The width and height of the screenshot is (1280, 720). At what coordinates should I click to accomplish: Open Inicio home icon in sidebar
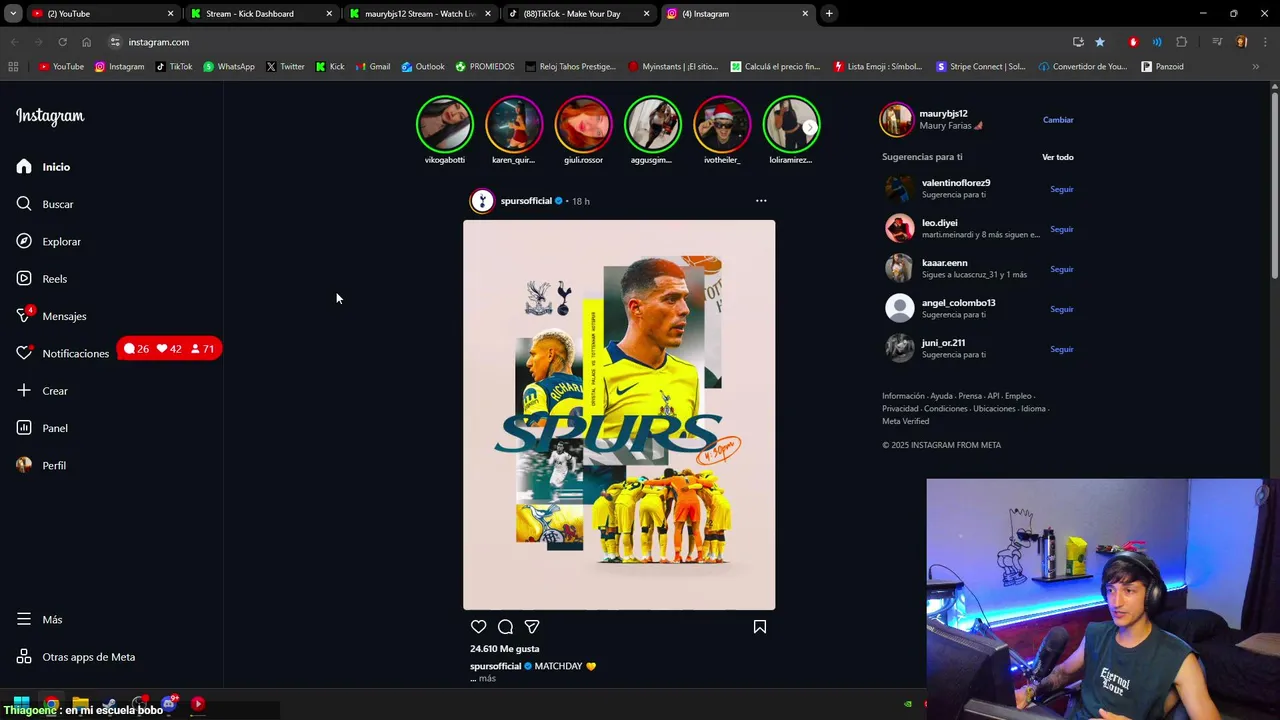coord(24,167)
